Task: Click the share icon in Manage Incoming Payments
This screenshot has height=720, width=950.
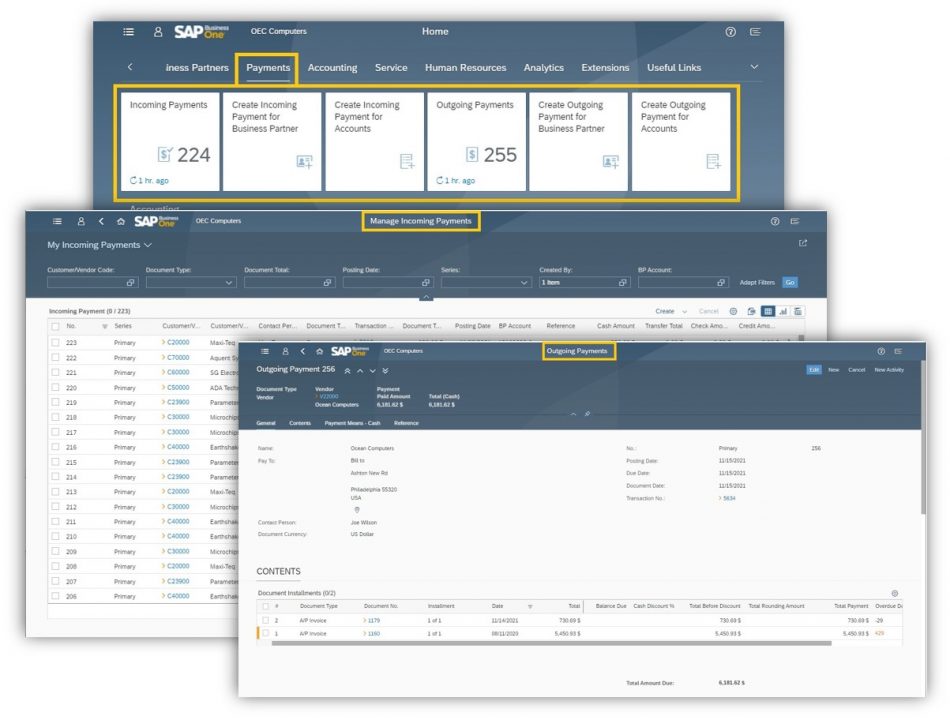Action: pos(803,243)
